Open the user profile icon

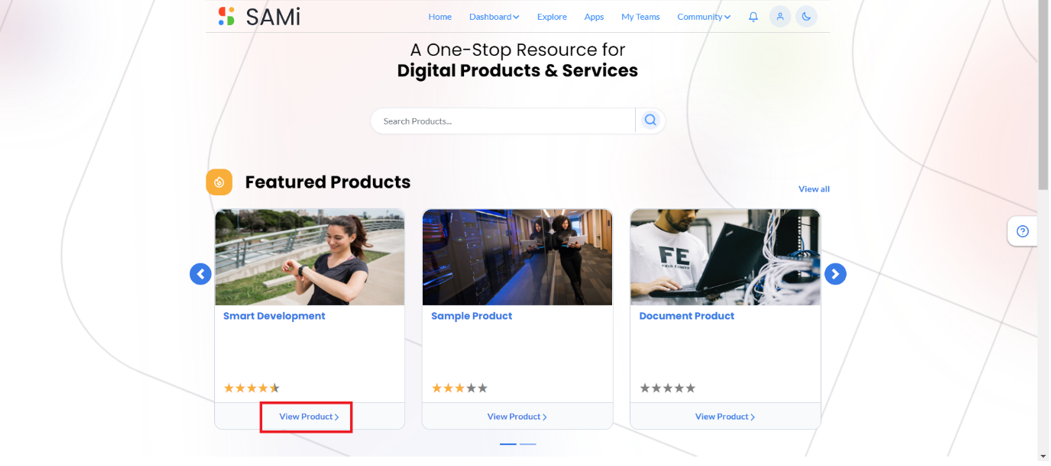780,17
